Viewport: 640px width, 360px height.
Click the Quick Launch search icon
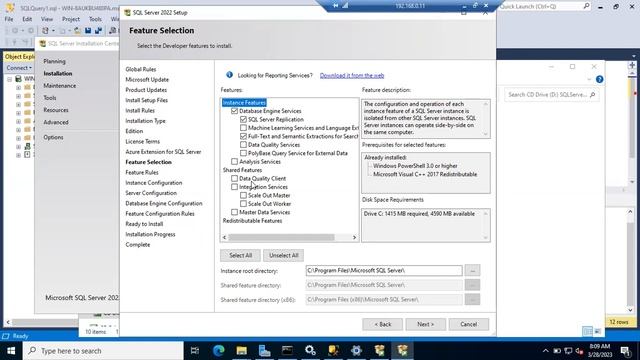coord(586,6)
